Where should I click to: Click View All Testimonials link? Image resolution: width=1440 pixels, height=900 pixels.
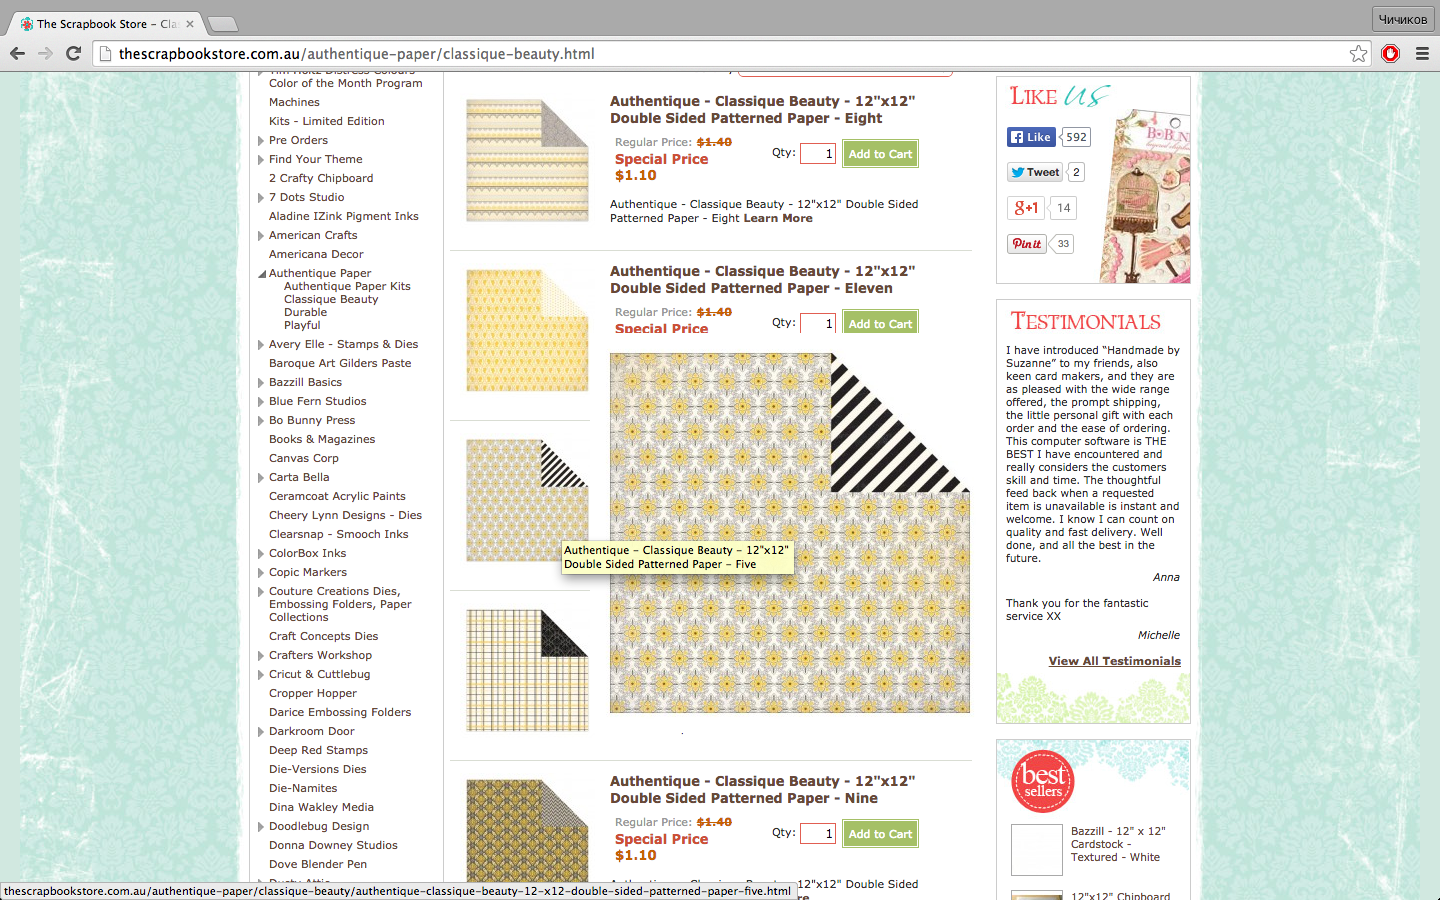(x=1114, y=661)
